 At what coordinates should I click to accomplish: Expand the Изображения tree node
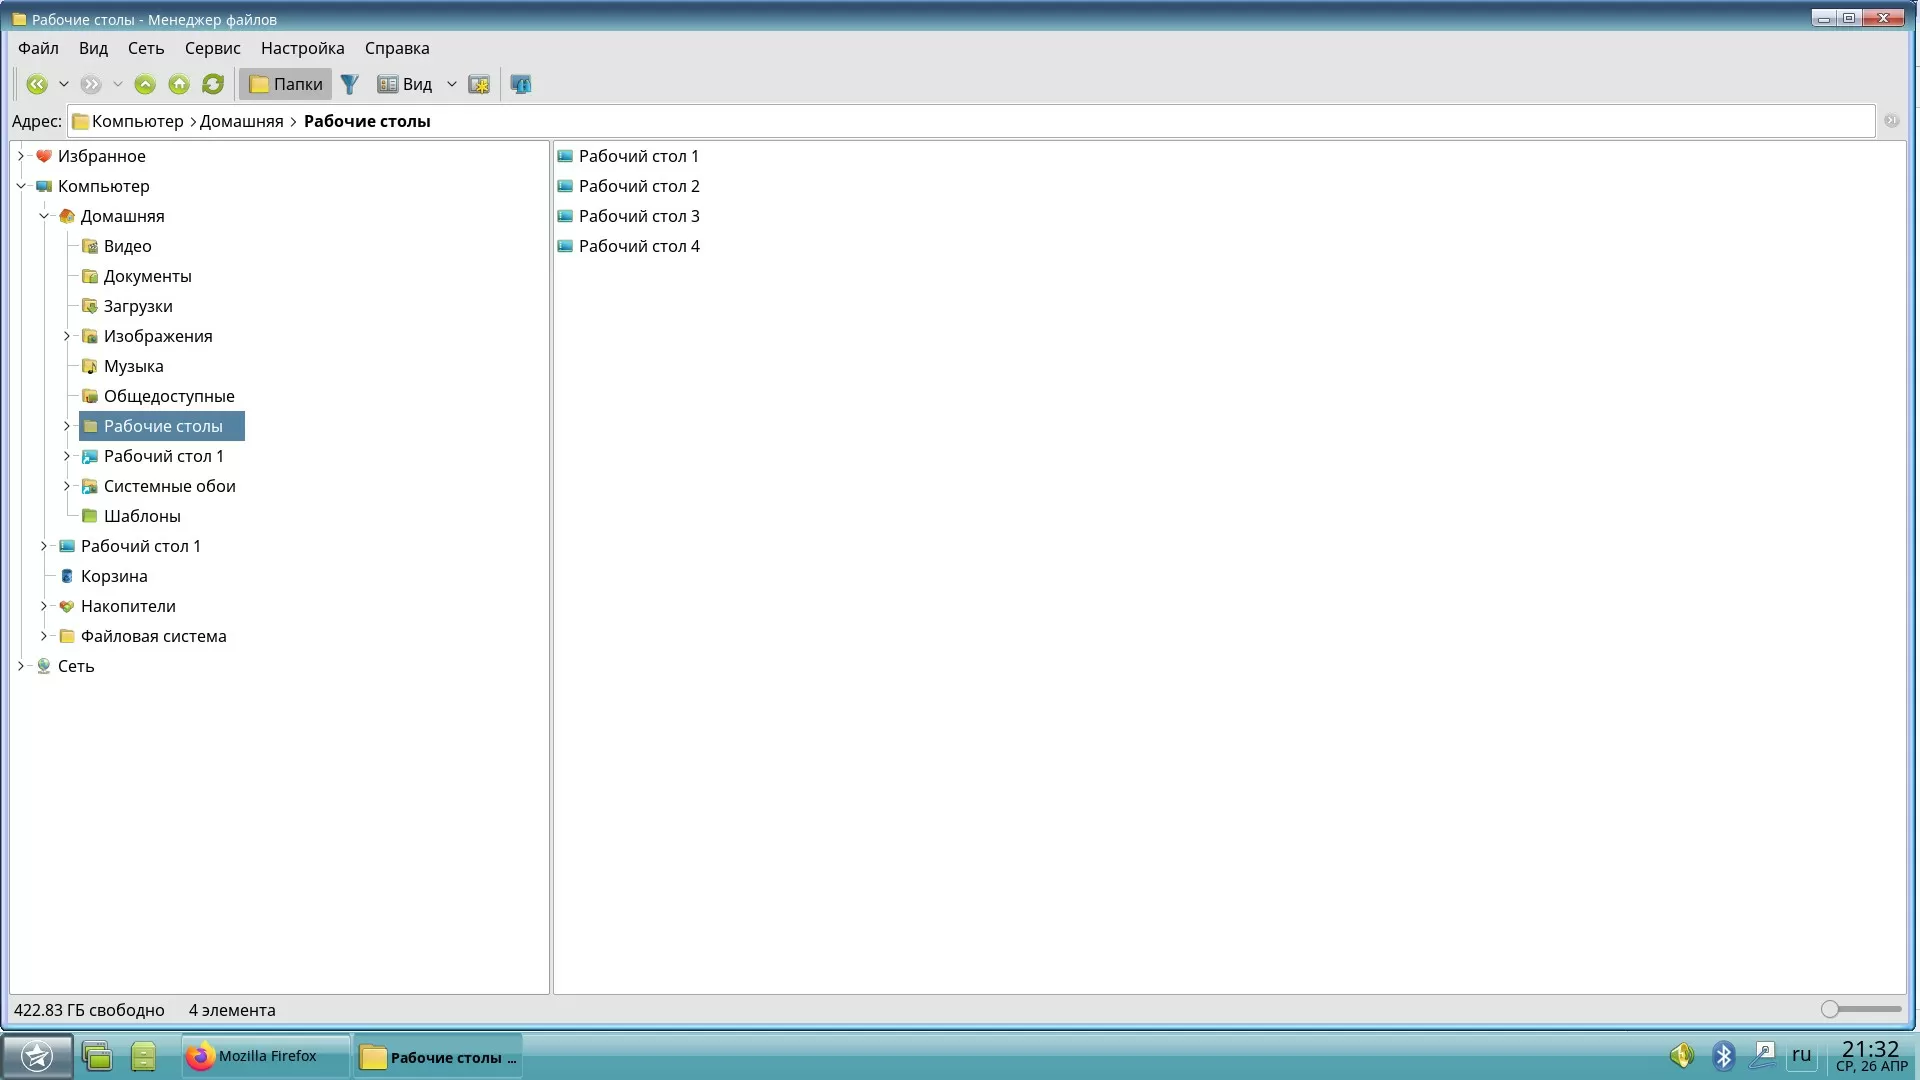coord(67,336)
